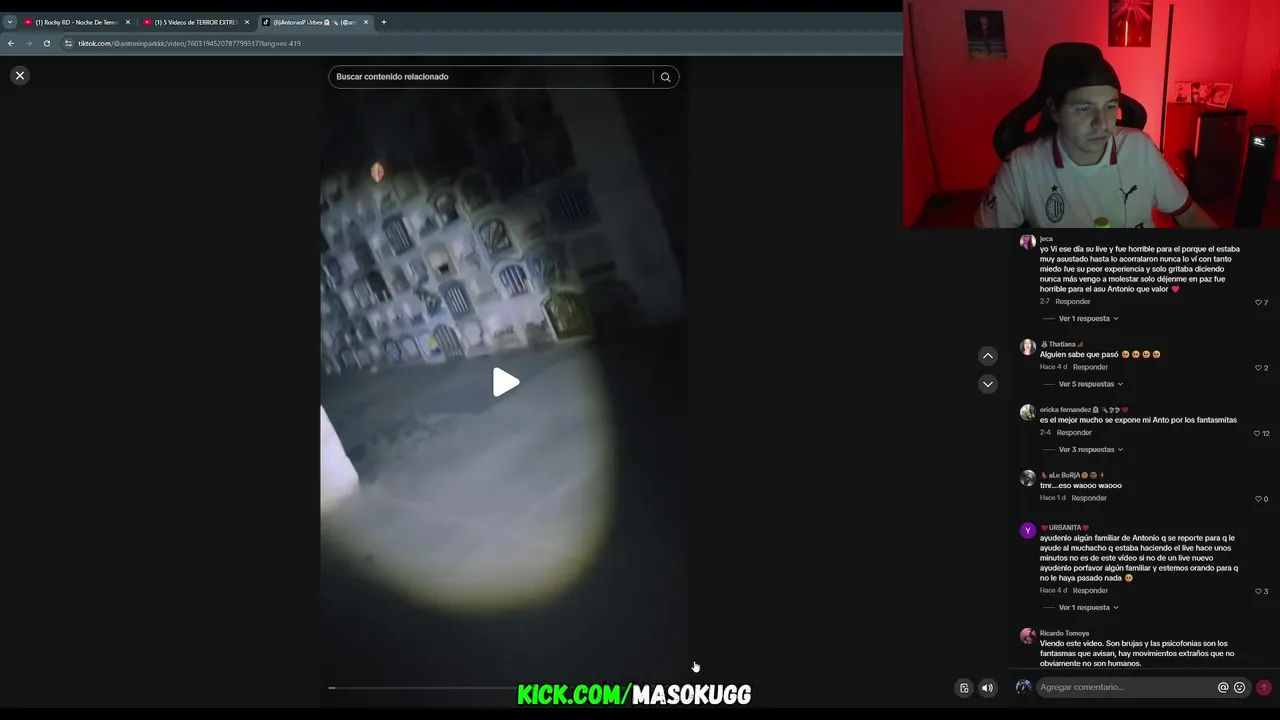This screenshot has width=1280, height=720.
Task: Like ericka fernandez's comment with the heart
Action: pos(1258,433)
